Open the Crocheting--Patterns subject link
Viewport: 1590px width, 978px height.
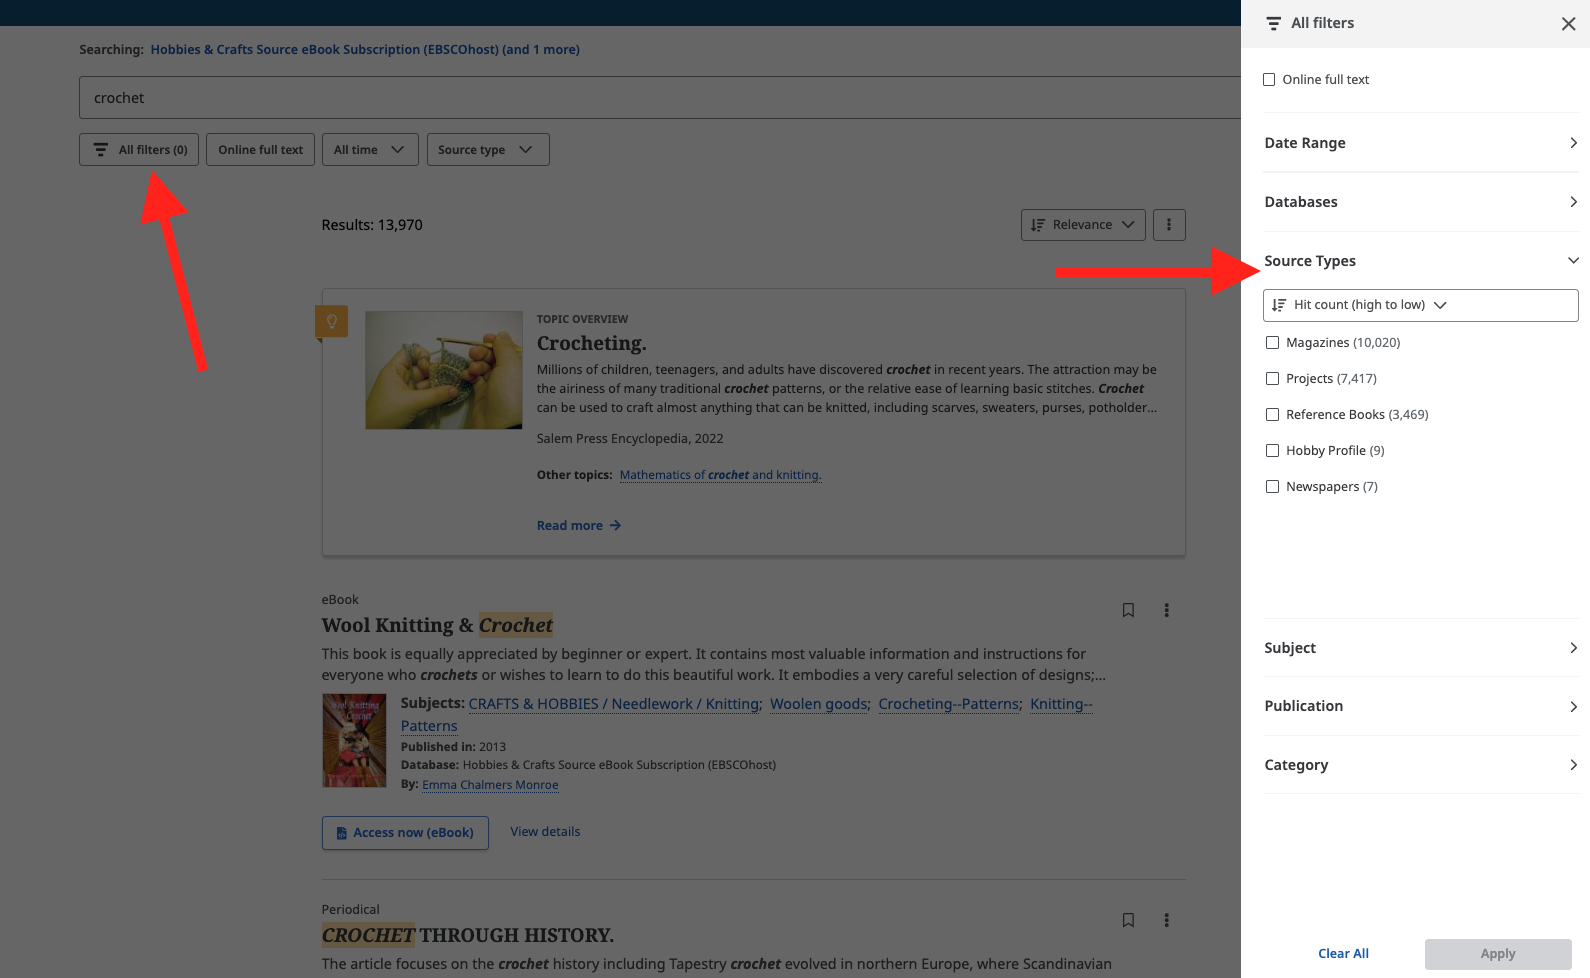coord(950,704)
